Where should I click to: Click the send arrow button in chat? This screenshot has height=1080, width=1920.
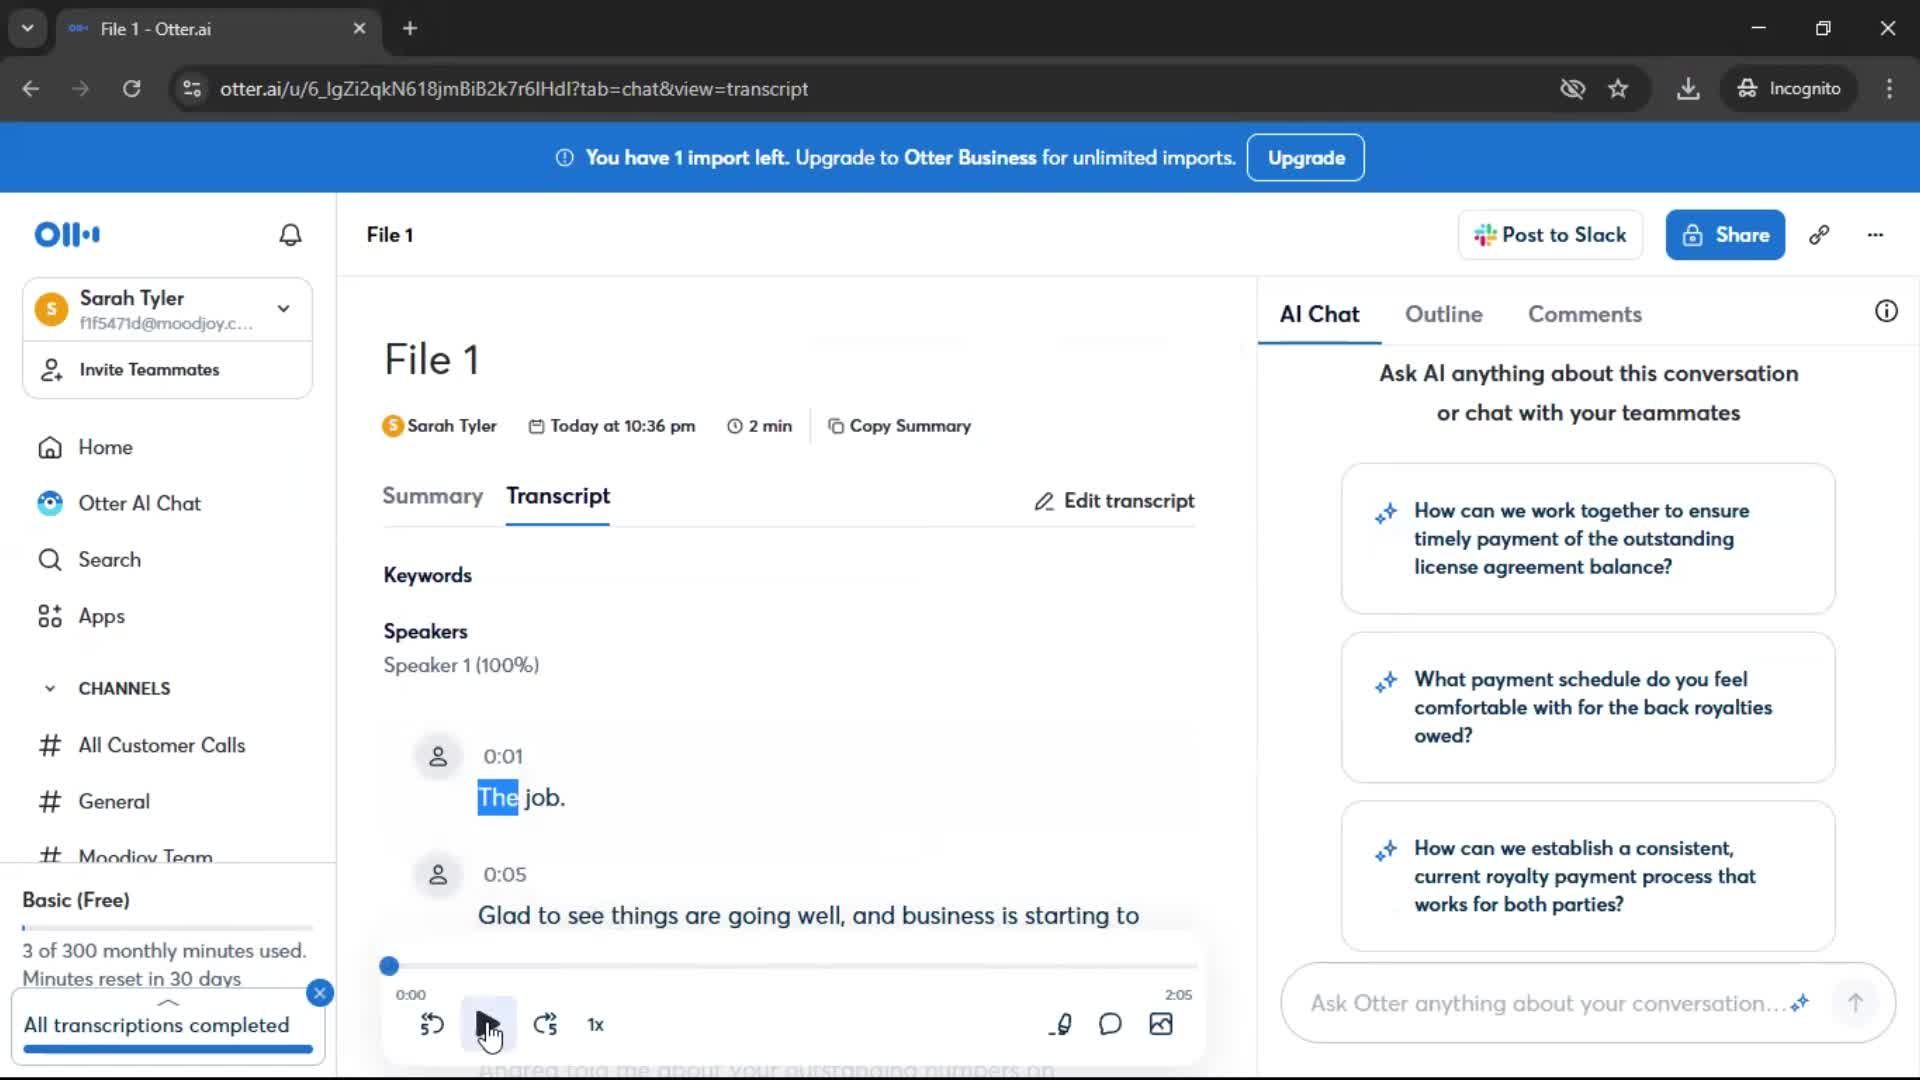tap(1855, 1003)
